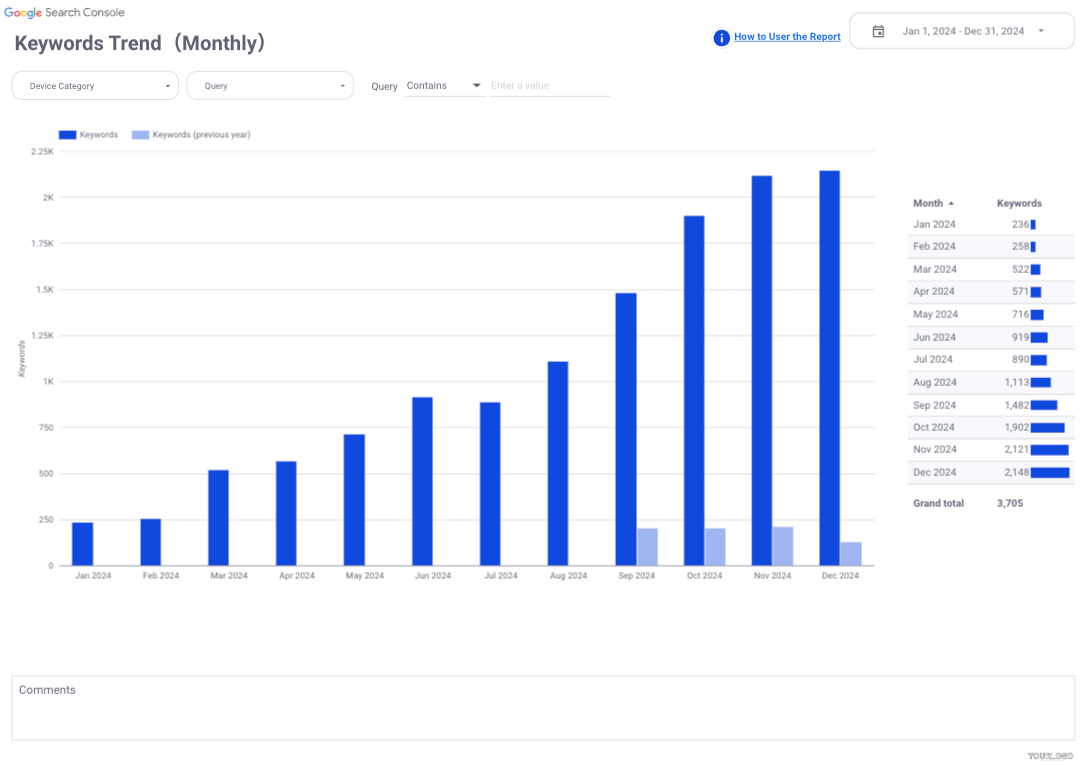Click the Nov 2024 previous-year light bar
Image resolution: width=1085 pixels, height=765 pixels.
click(783, 546)
